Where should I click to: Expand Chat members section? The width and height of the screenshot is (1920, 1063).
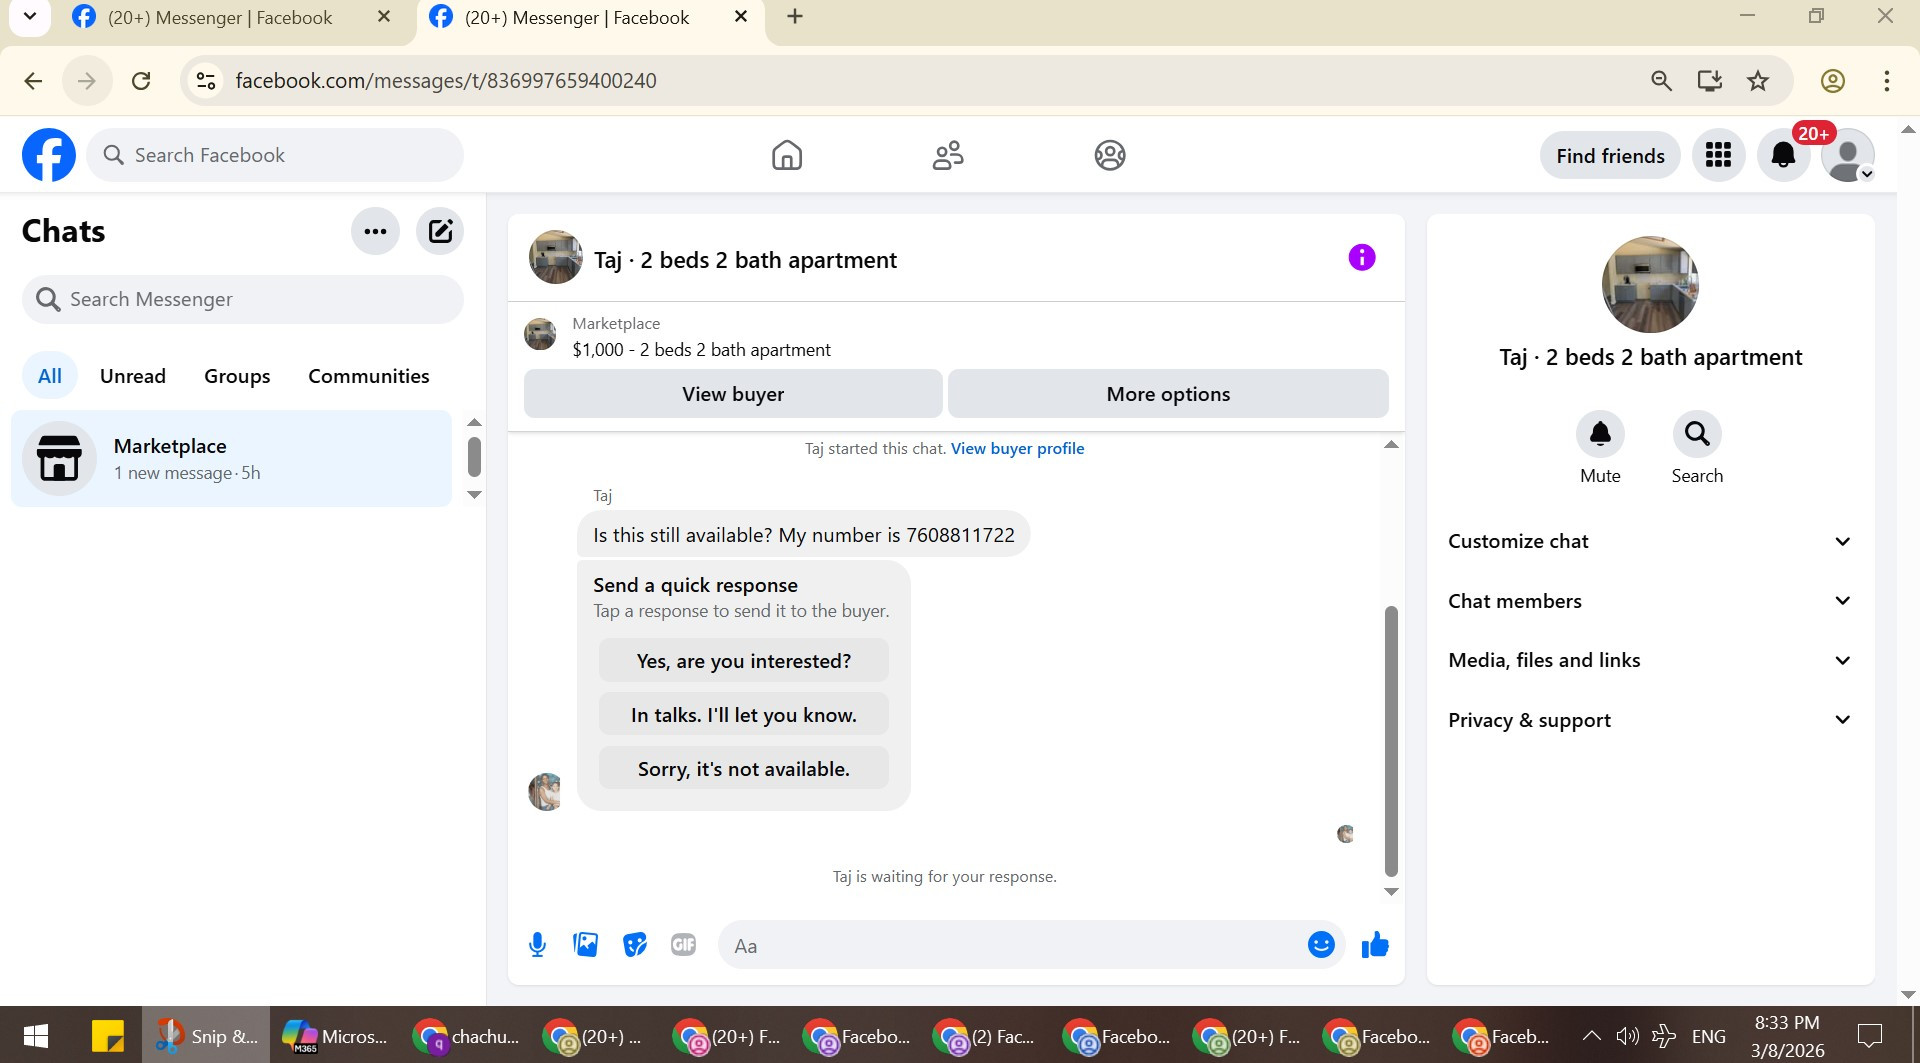pos(1650,601)
